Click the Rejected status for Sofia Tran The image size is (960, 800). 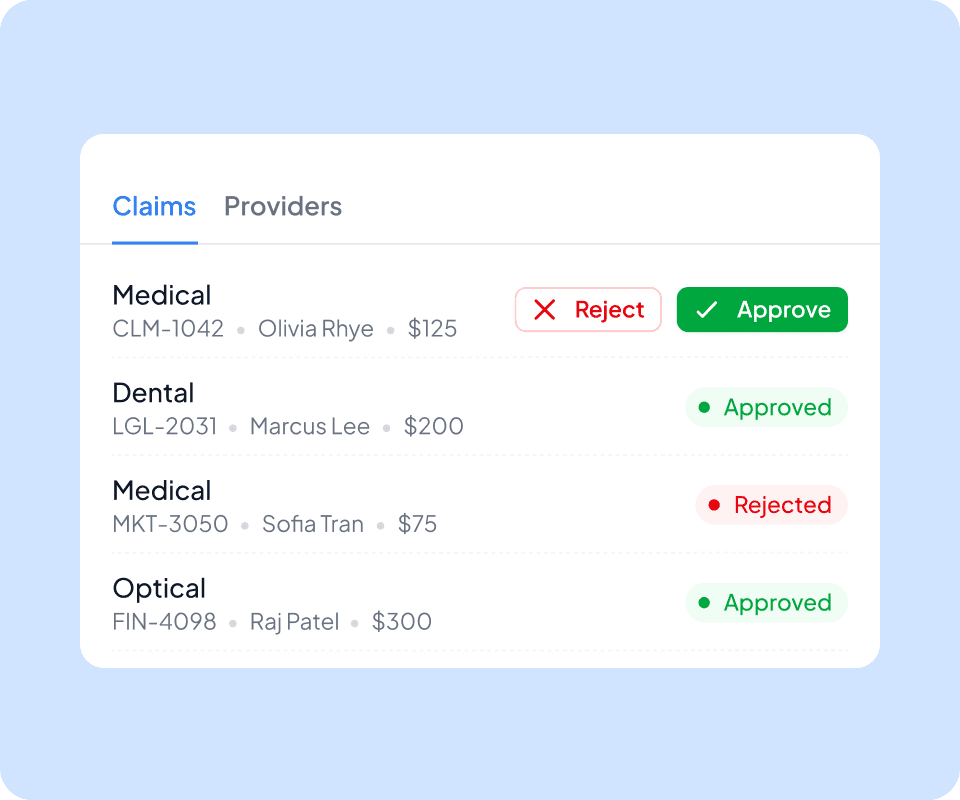pos(771,505)
